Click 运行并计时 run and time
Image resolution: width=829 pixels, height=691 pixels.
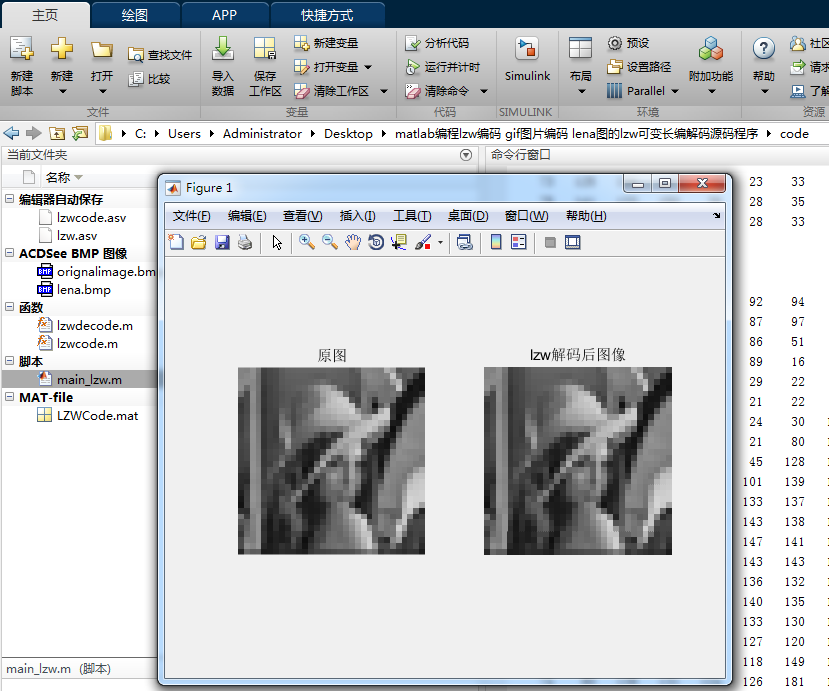pyautogui.click(x=443, y=67)
